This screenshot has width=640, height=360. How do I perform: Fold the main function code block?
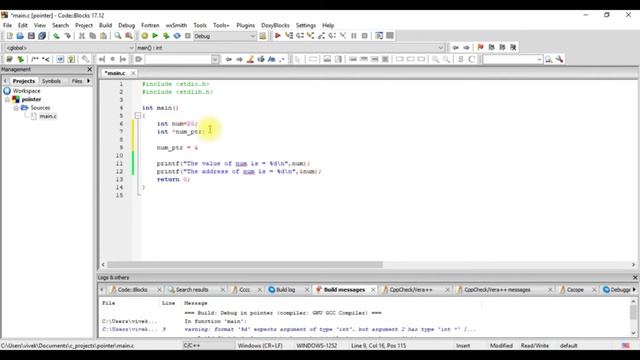(138, 116)
